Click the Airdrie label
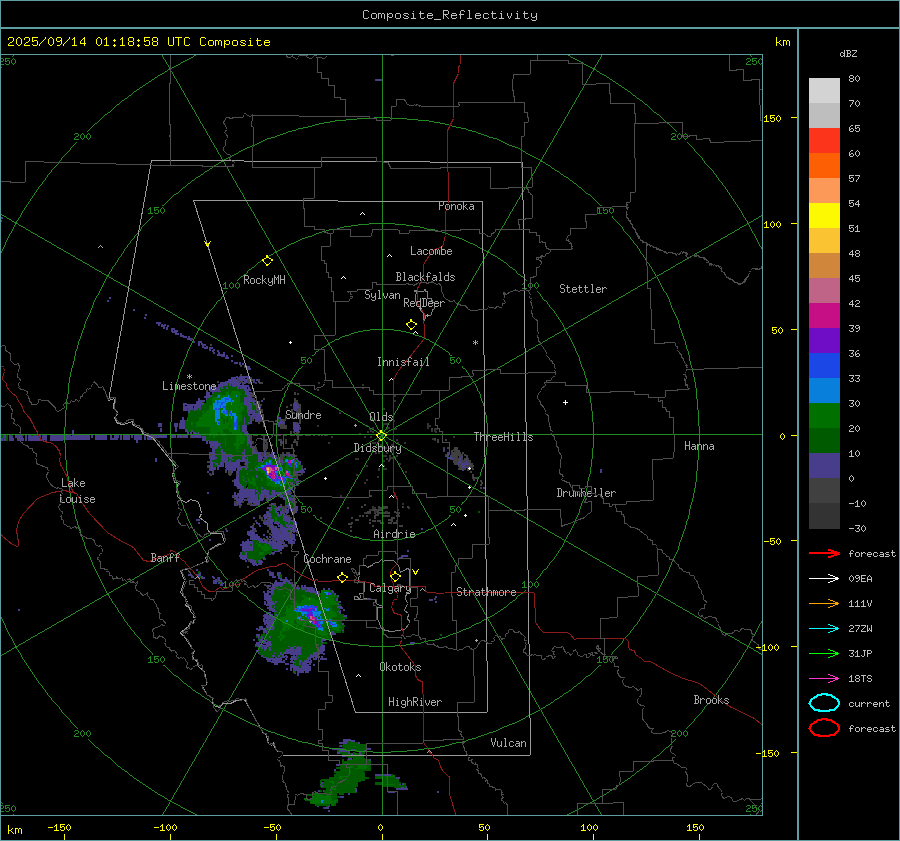 394,534
